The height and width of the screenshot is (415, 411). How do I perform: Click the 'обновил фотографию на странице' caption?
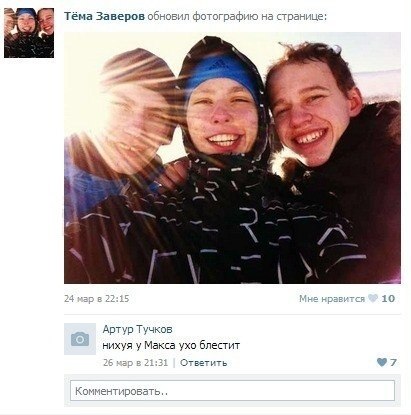pyautogui.click(x=237, y=16)
